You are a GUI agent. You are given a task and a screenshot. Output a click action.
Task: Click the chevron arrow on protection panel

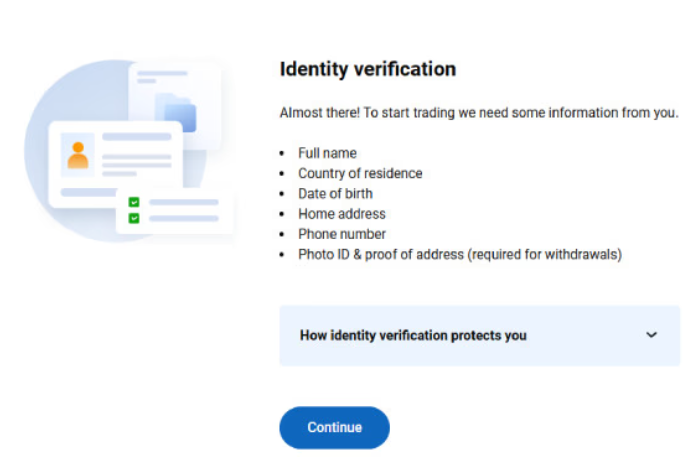coord(652,335)
